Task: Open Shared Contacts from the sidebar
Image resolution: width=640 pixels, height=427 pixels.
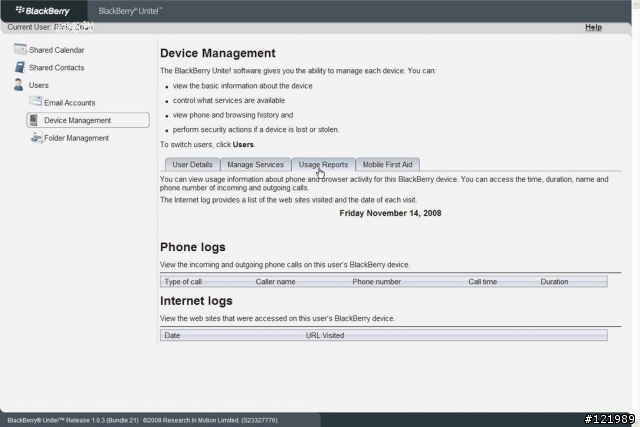Action: [56, 68]
